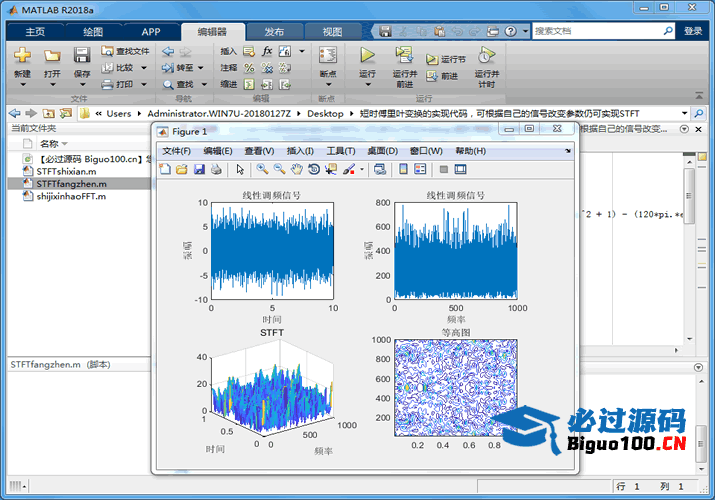Viewport: 715px width, 500px height.
Task: Open a file with 打开 icon
Action: click(52, 56)
